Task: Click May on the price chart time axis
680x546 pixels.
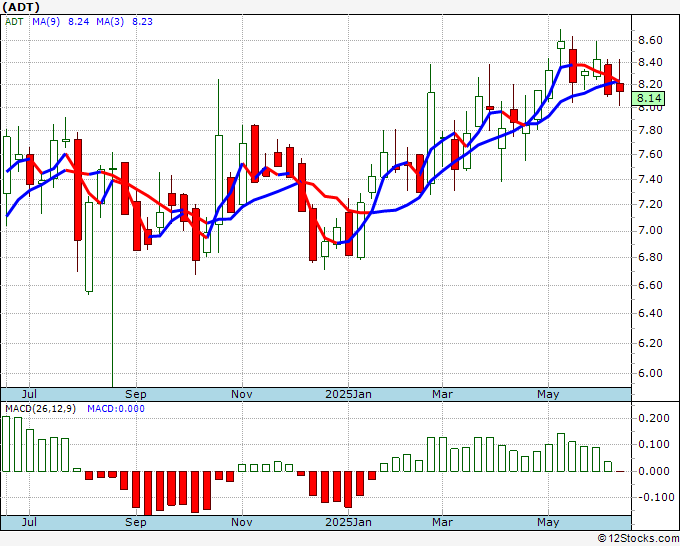Action: coord(548,394)
